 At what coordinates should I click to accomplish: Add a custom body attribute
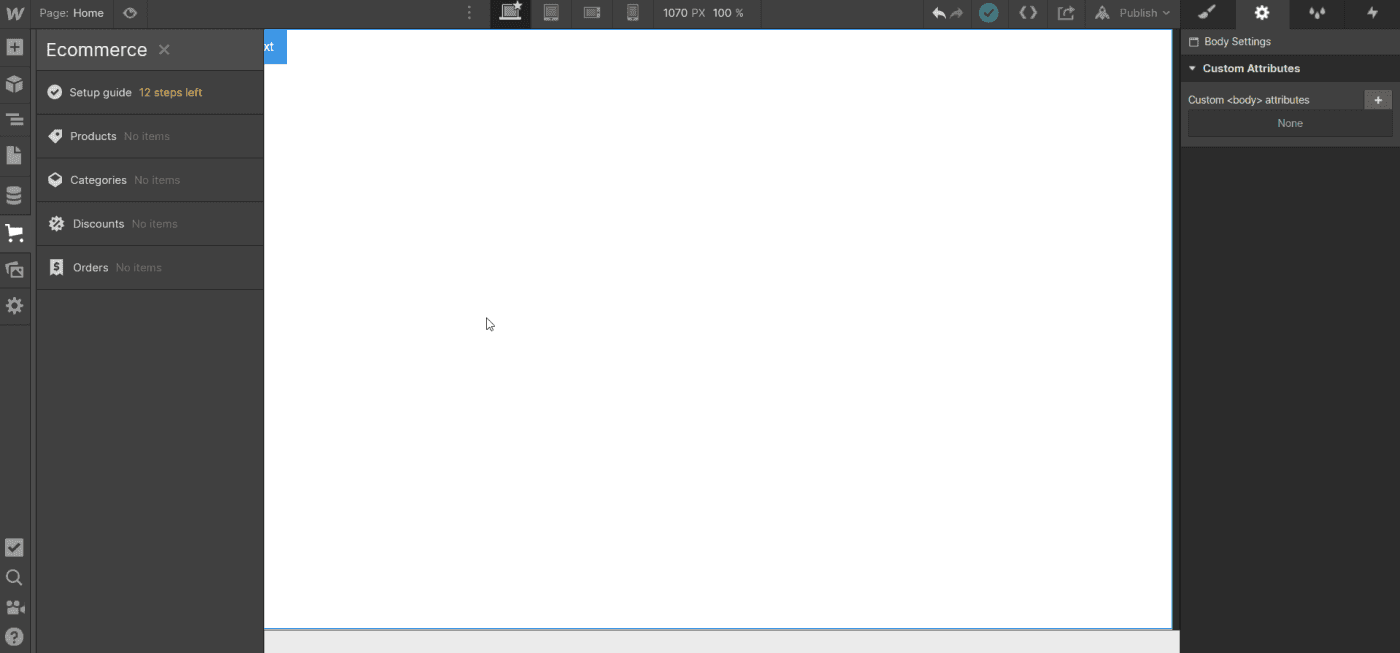pyautogui.click(x=1378, y=100)
